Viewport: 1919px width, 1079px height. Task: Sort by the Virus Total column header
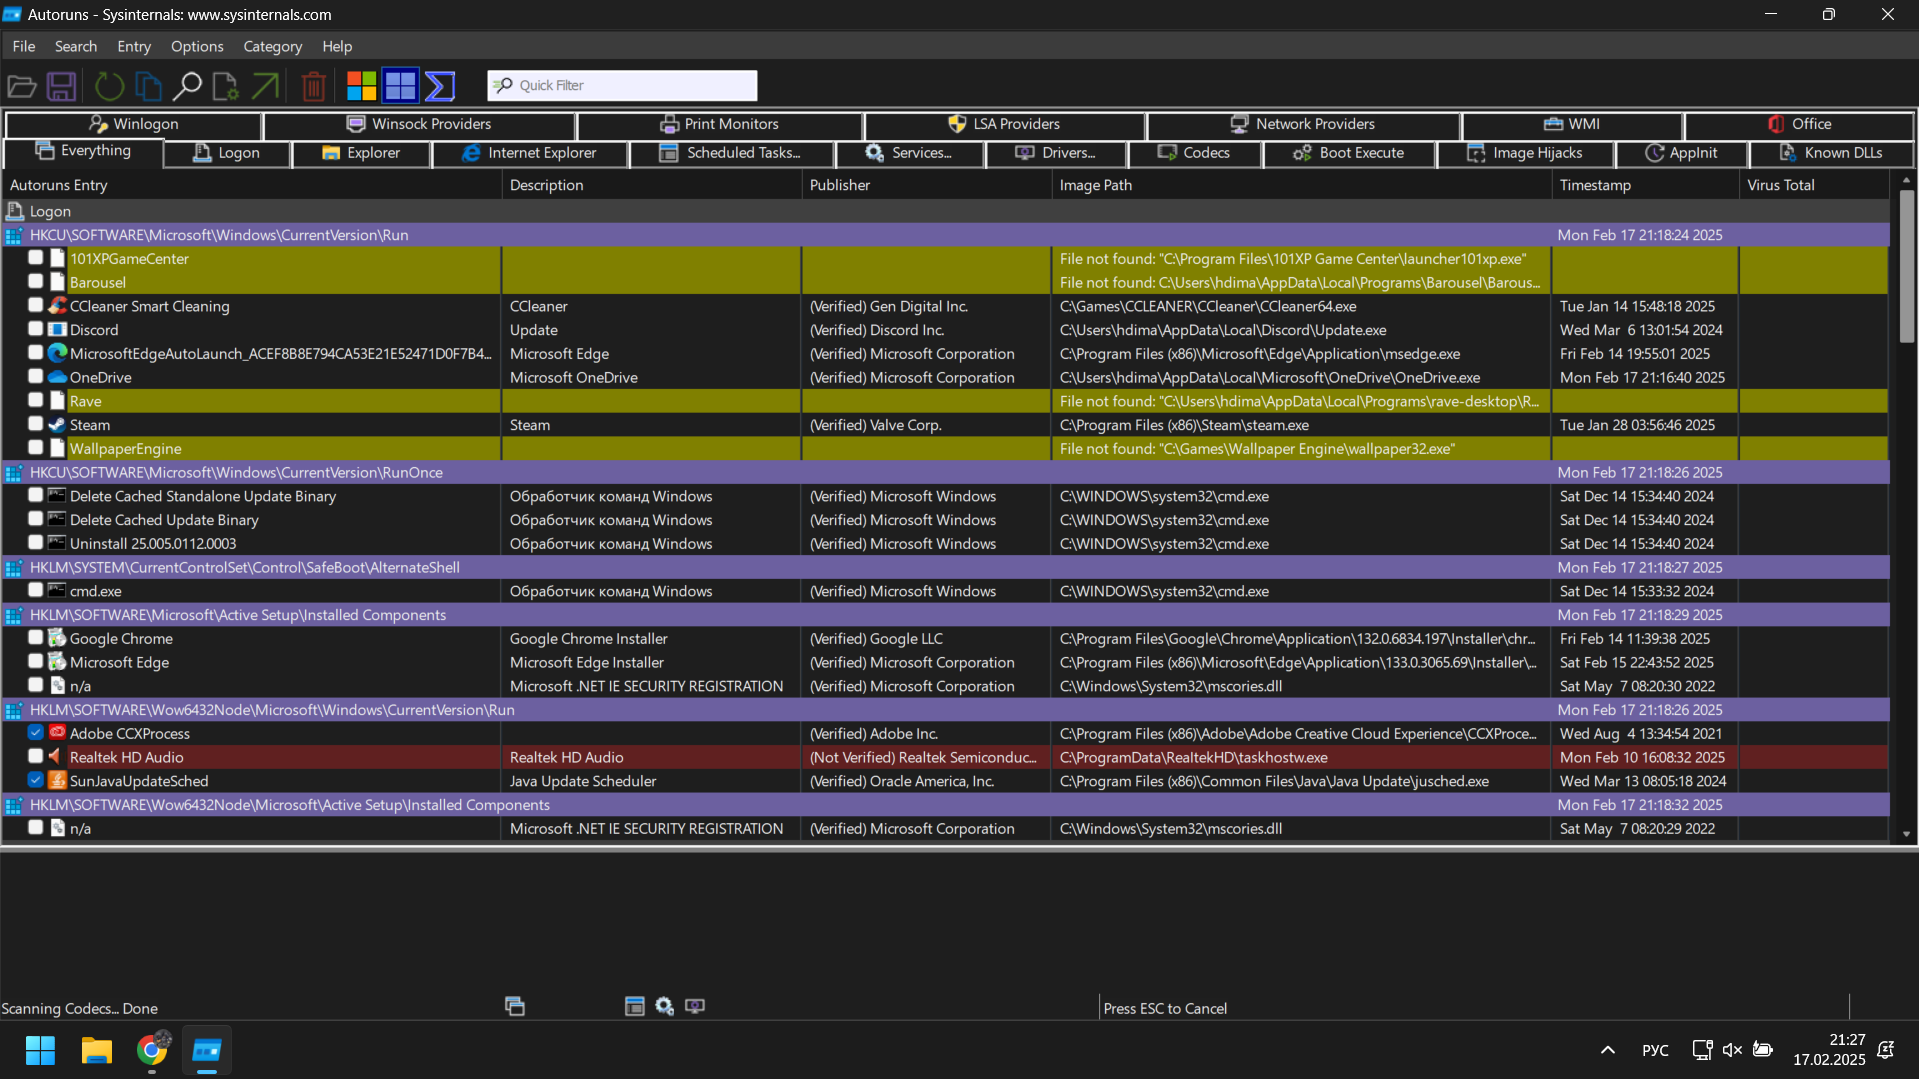click(x=1813, y=185)
